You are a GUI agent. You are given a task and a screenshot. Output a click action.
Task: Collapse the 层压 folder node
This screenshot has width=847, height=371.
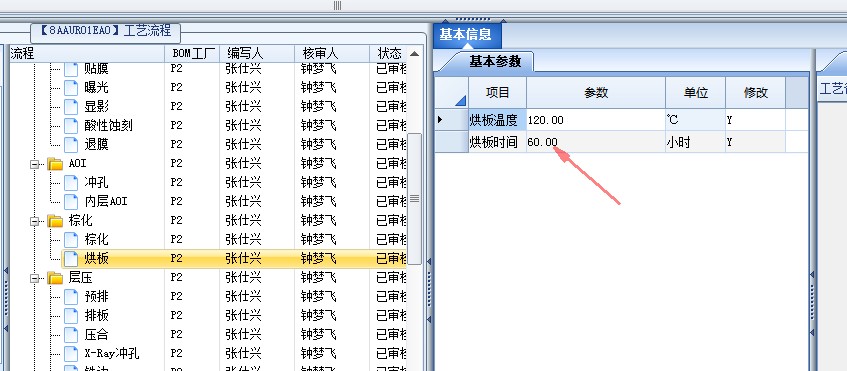(x=35, y=278)
